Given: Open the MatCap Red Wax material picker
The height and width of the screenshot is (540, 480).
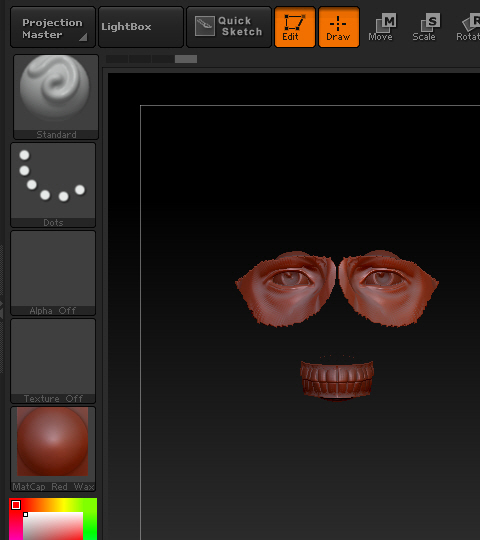Looking at the screenshot, I should 53,449.
